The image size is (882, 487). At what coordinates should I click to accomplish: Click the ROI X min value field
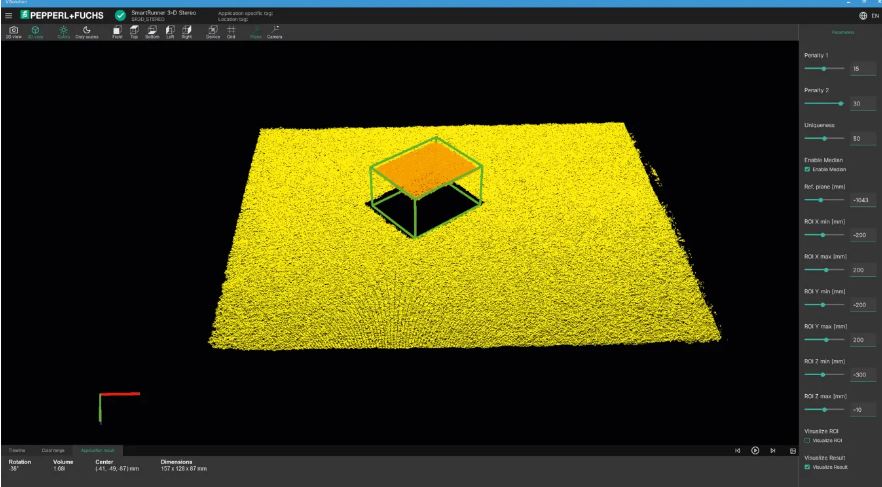click(x=862, y=235)
